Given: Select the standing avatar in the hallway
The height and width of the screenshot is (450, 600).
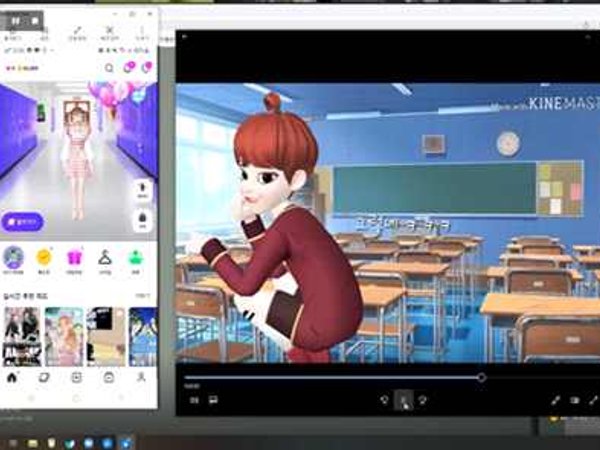Looking at the screenshot, I should [x=78, y=161].
